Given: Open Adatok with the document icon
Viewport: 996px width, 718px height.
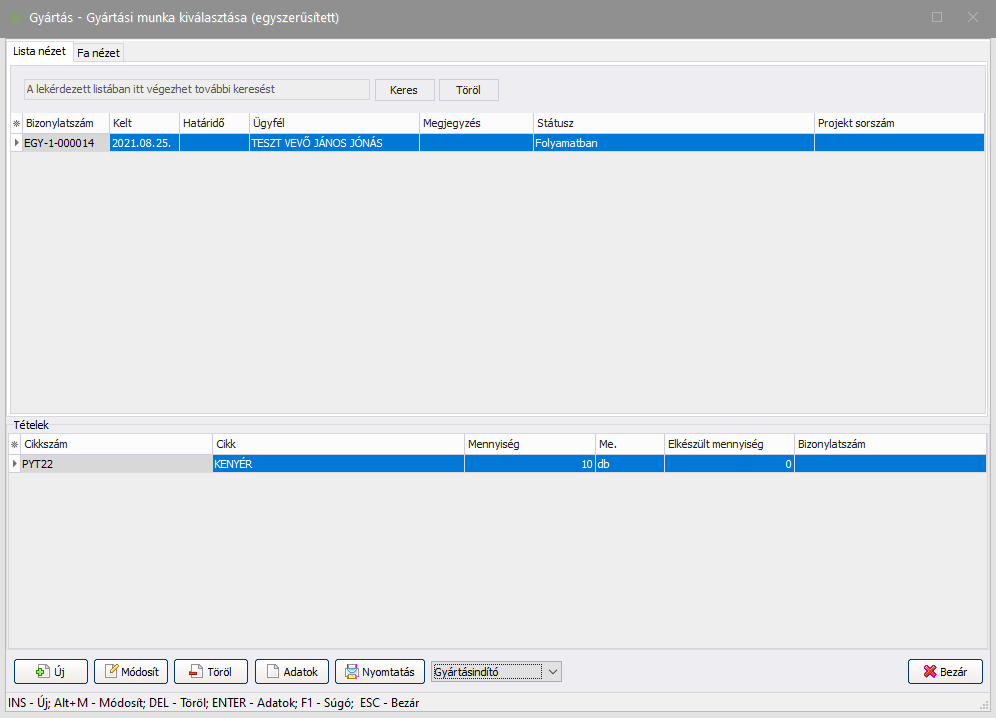Looking at the screenshot, I should [x=272, y=672].
